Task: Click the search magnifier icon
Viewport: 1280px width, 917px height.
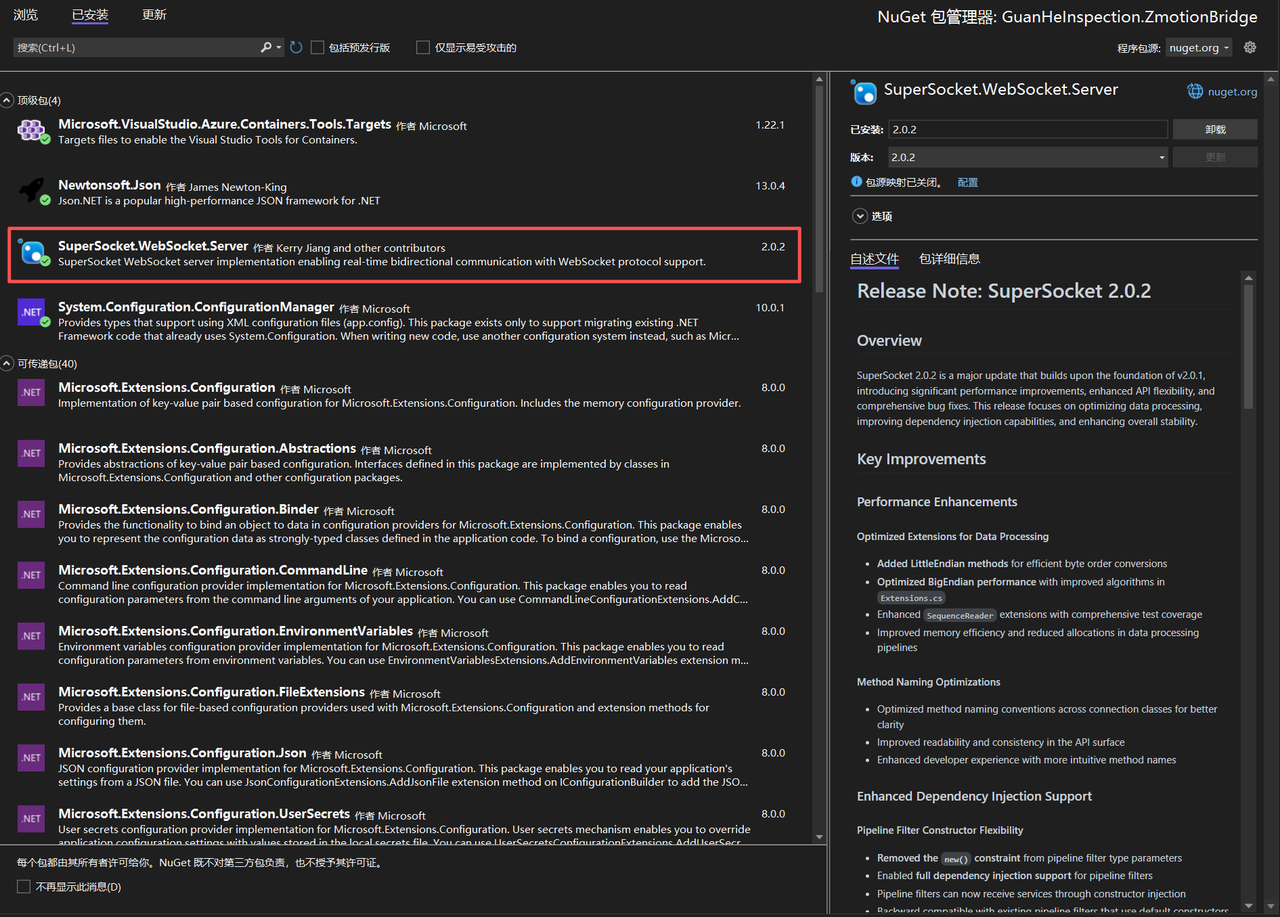Action: [x=266, y=47]
